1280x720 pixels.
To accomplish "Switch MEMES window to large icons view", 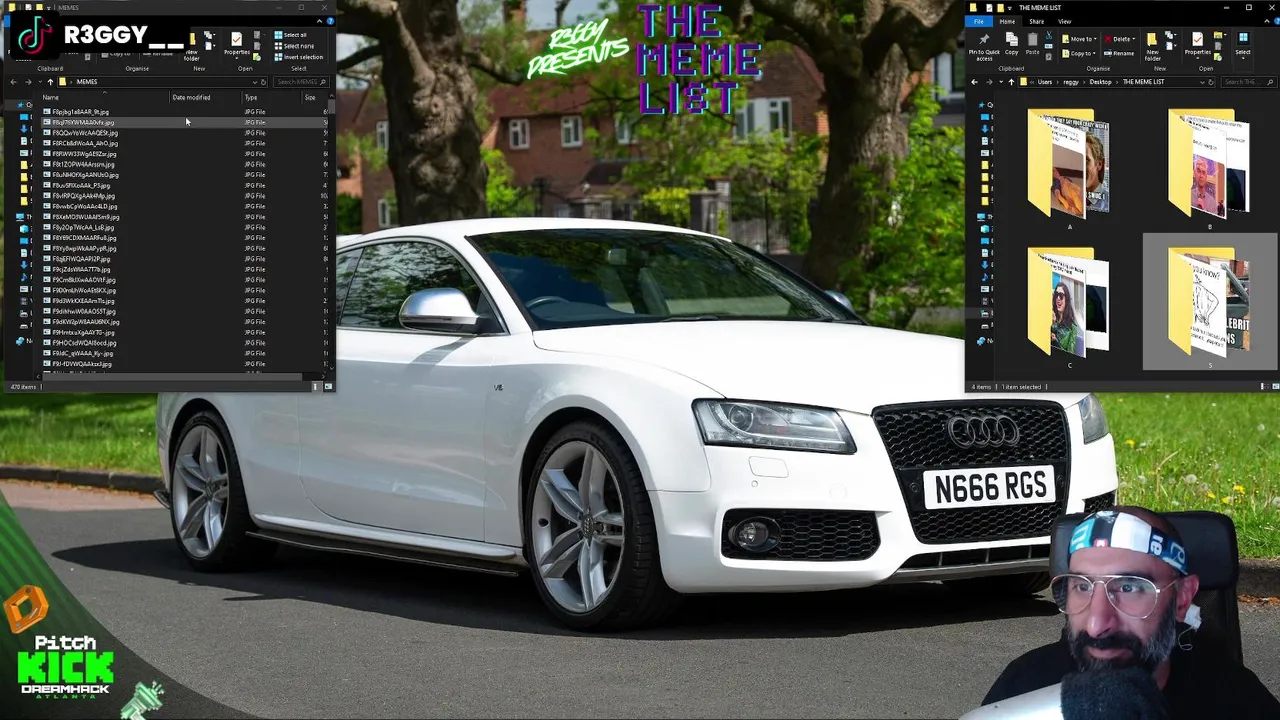I will tap(329, 386).
